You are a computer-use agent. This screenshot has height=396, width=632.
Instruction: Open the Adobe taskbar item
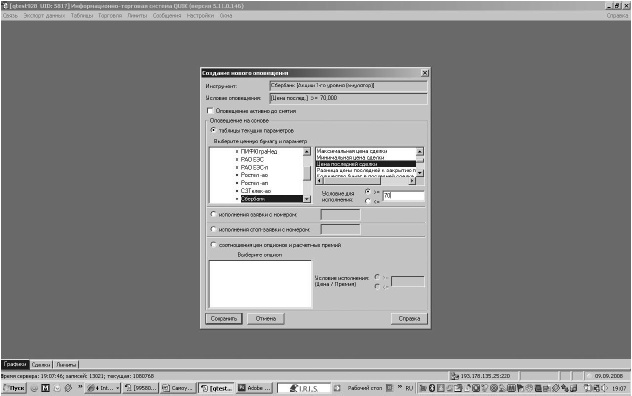pos(254,388)
